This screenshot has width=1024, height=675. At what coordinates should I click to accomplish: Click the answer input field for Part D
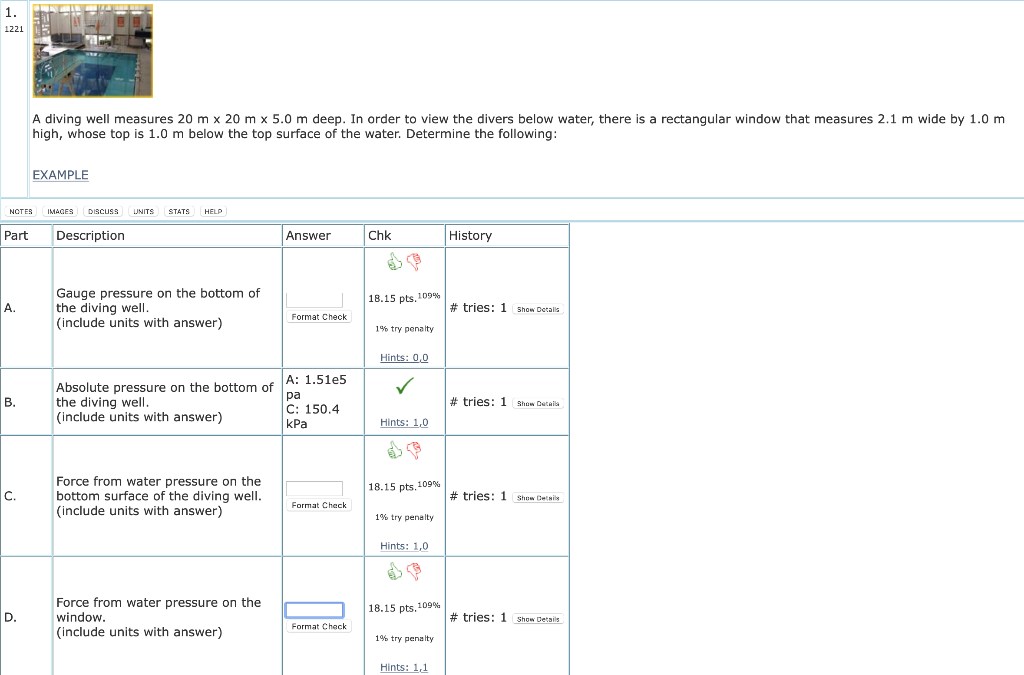317,610
